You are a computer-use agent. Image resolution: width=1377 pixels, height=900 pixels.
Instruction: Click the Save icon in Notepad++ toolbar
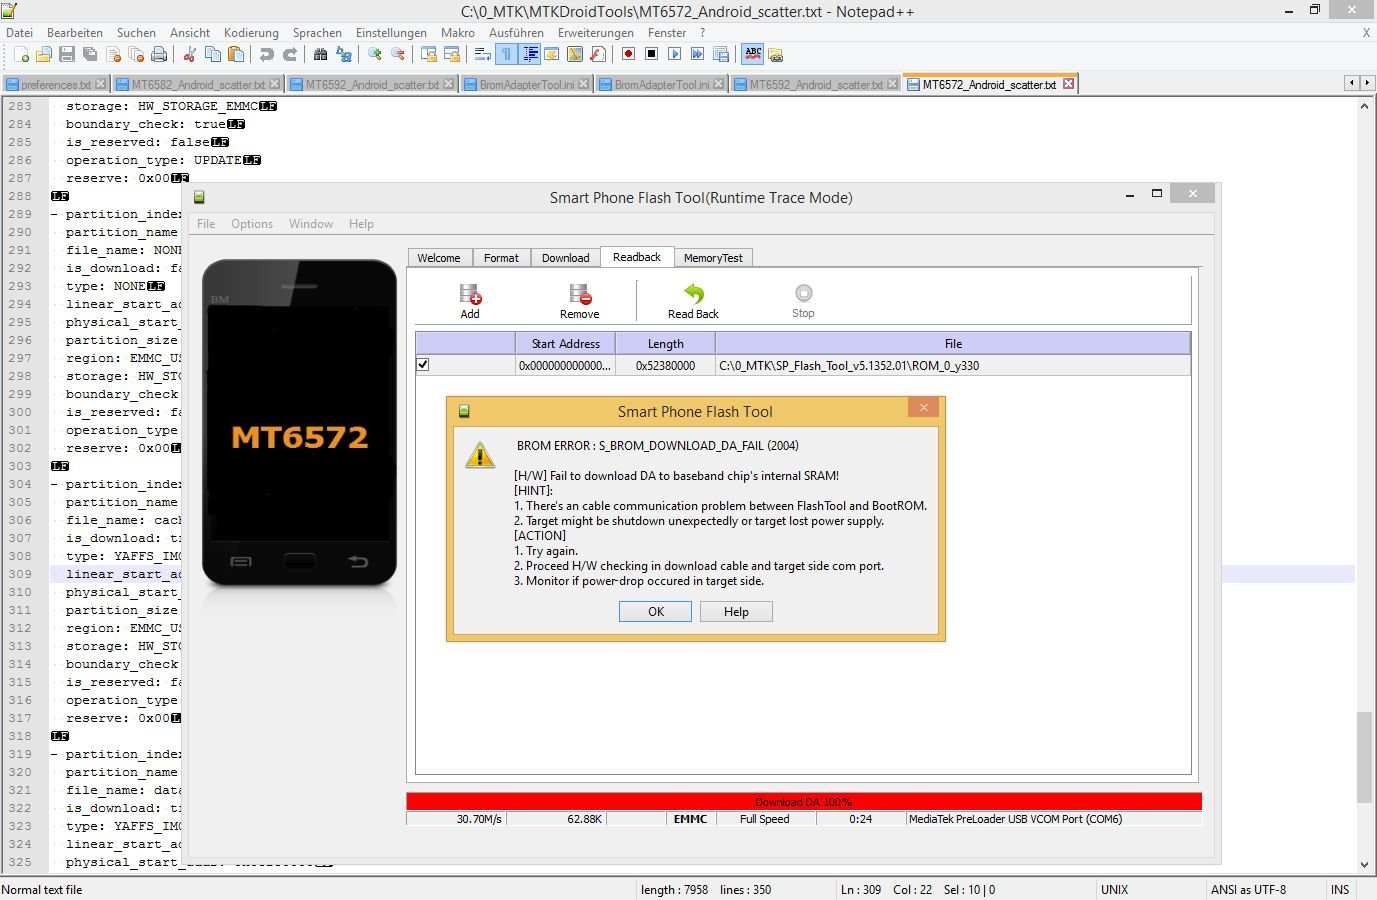tap(67, 54)
